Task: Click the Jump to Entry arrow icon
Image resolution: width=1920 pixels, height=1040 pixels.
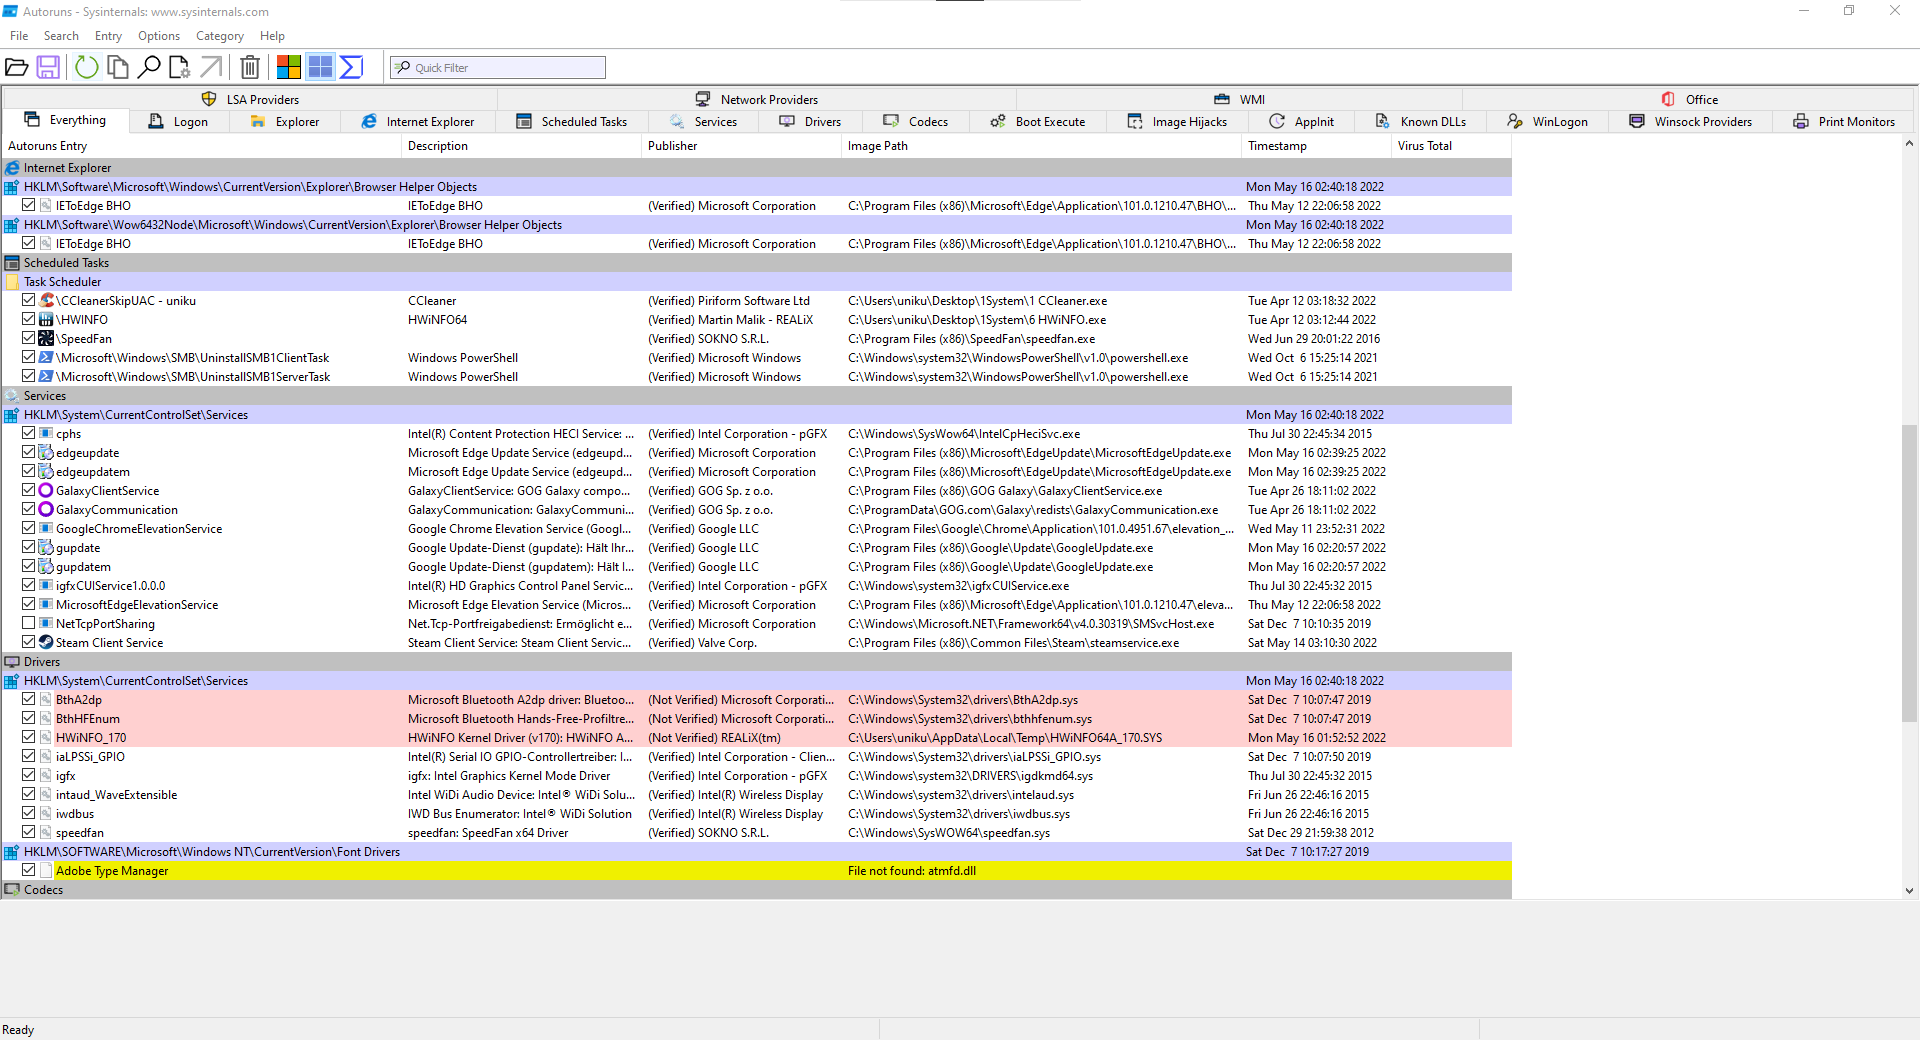Action: coord(211,67)
